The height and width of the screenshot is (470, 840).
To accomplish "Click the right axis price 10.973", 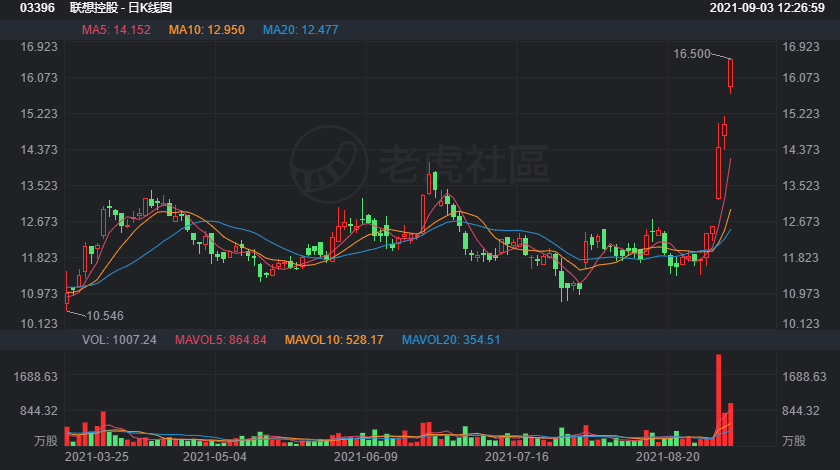I will click(801, 294).
